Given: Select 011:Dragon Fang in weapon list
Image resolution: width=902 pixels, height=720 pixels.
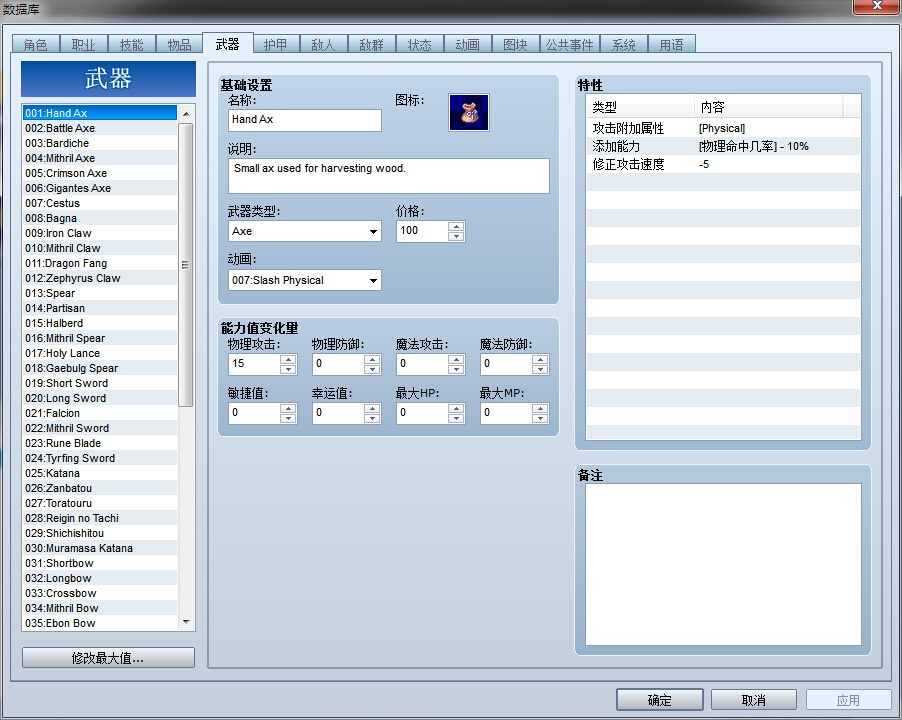Looking at the screenshot, I should point(100,263).
